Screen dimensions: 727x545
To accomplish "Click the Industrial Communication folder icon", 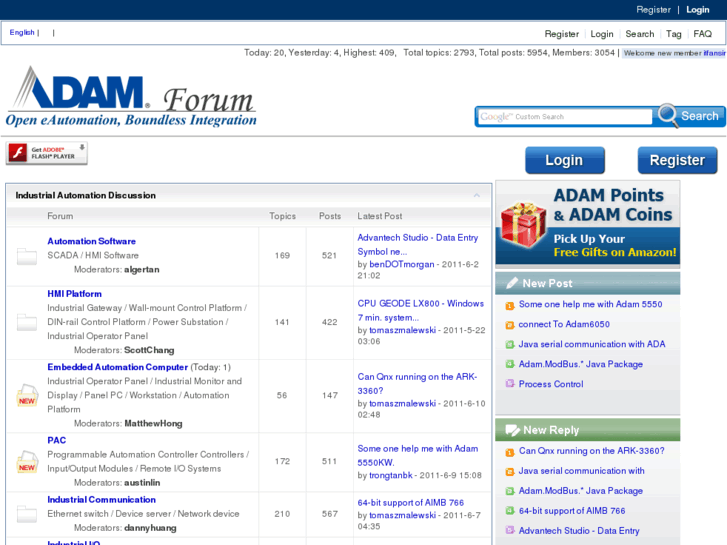I will click(x=27, y=514).
